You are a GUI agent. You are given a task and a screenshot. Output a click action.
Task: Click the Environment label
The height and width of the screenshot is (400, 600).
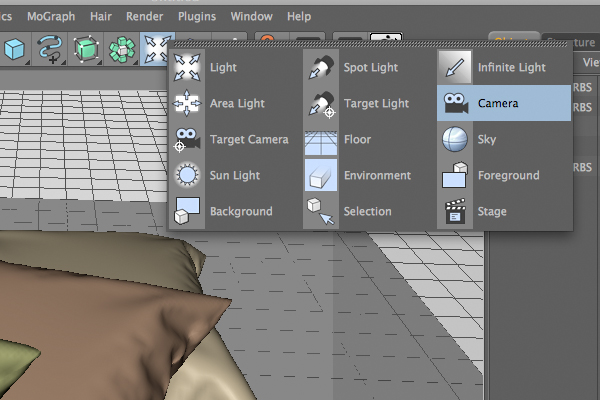coord(377,175)
